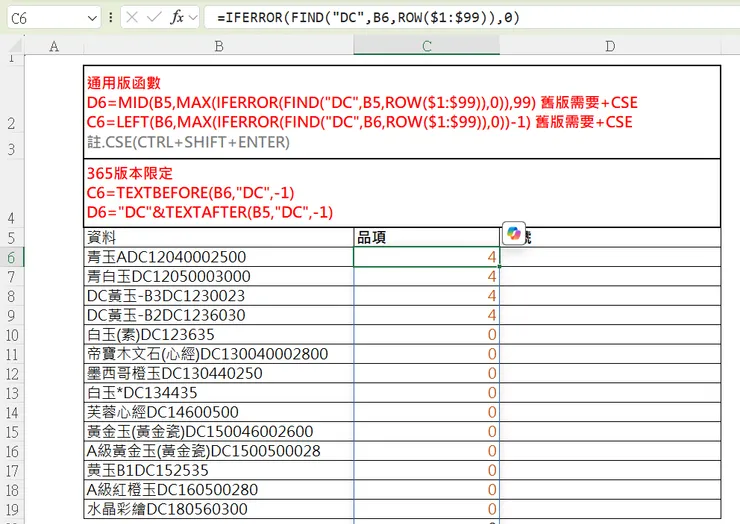Open the Name Box dropdown arrow
This screenshot has width=740, height=524.
tap(92, 18)
